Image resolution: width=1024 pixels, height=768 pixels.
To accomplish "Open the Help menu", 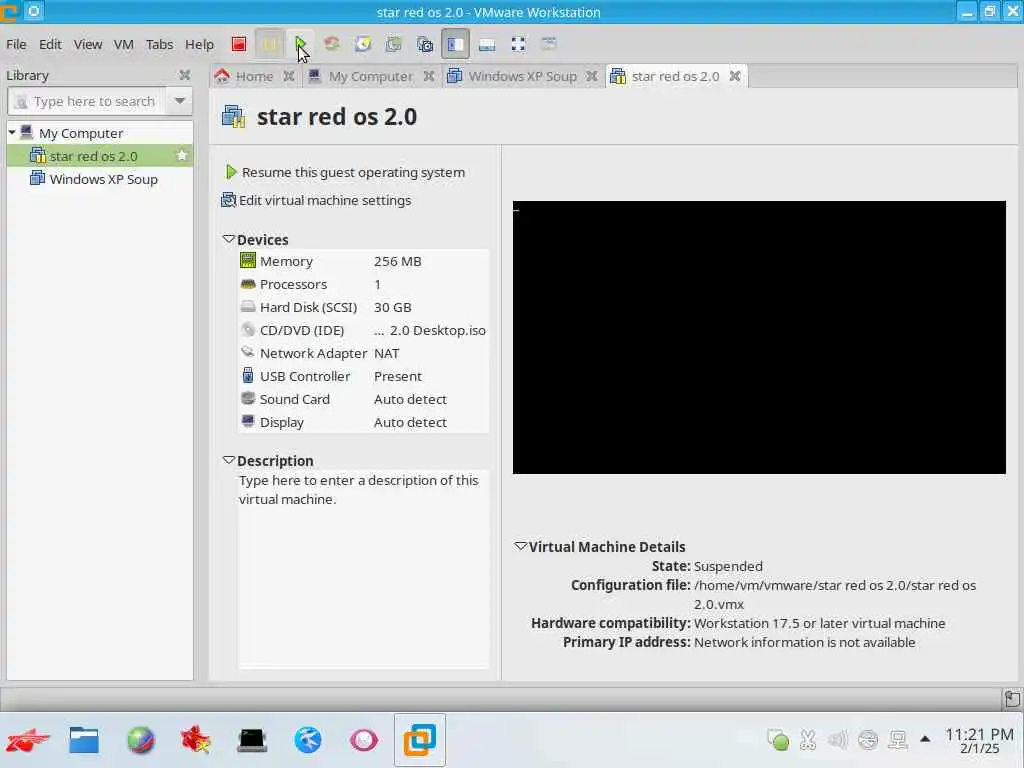I will 199,44.
